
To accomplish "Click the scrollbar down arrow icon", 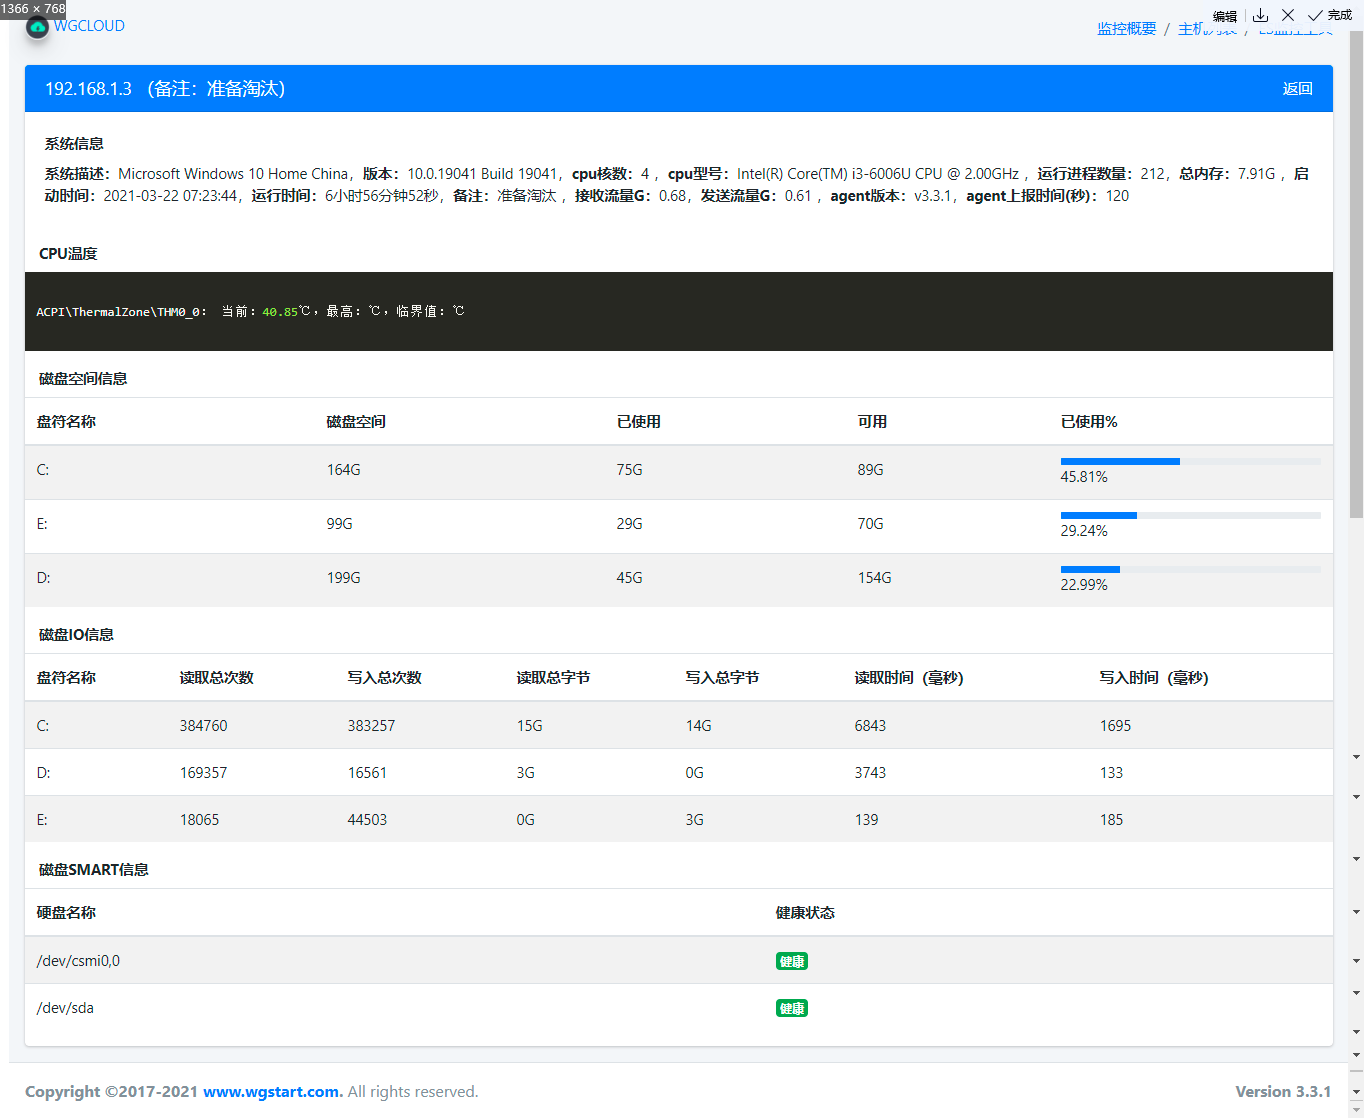I will point(1356,1110).
